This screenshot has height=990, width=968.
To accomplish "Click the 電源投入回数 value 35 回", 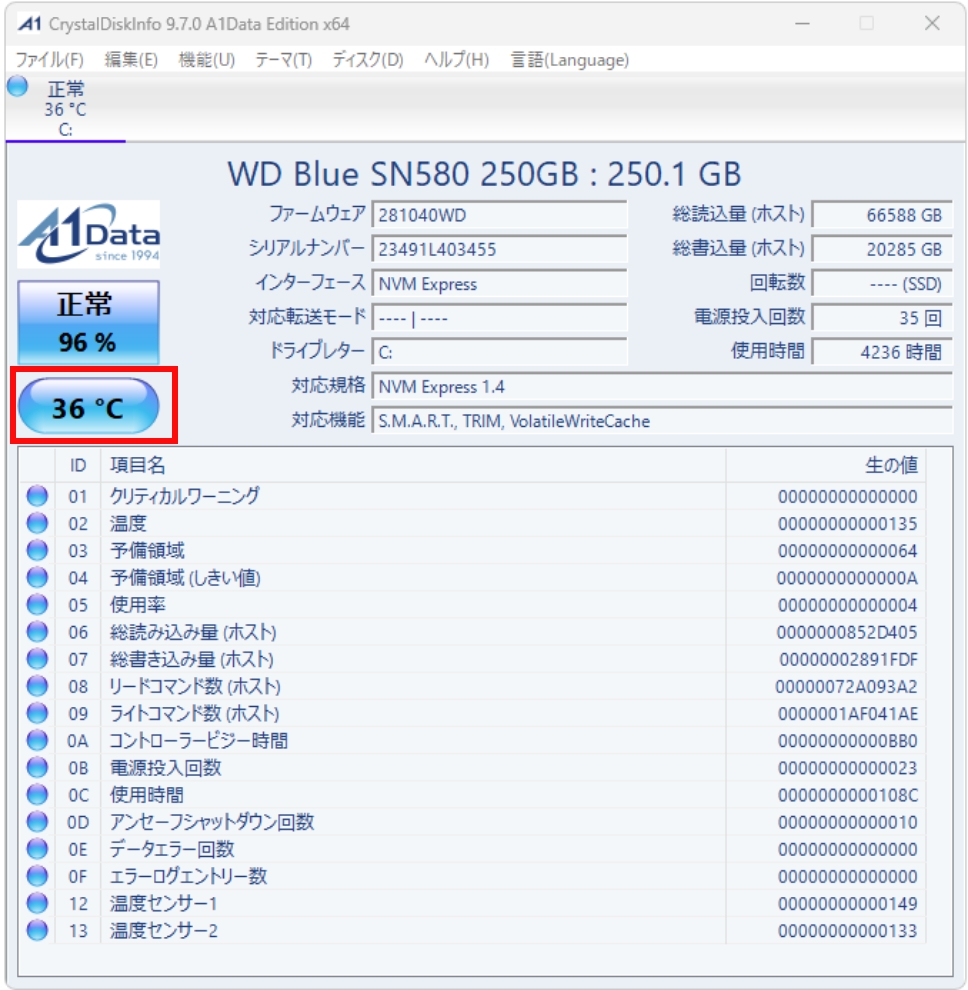I will click(x=881, y=318).
